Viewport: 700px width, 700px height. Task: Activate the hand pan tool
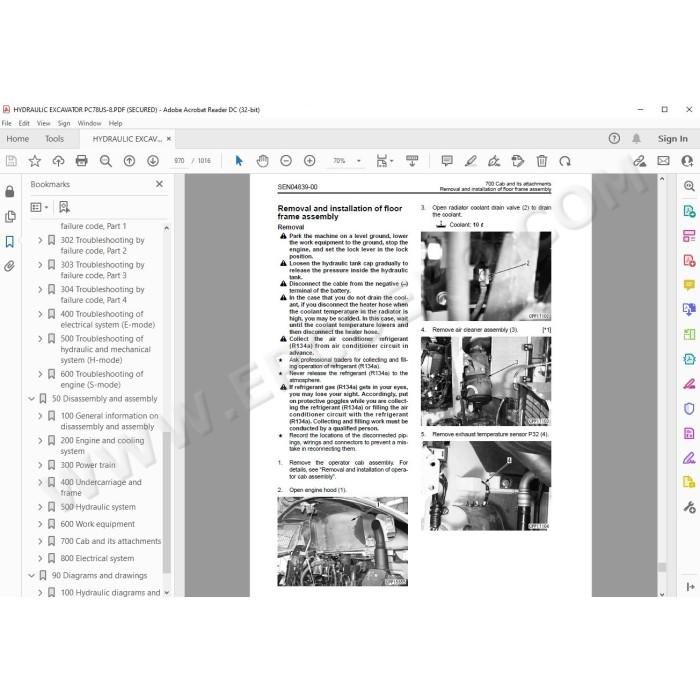pos(262,161)
